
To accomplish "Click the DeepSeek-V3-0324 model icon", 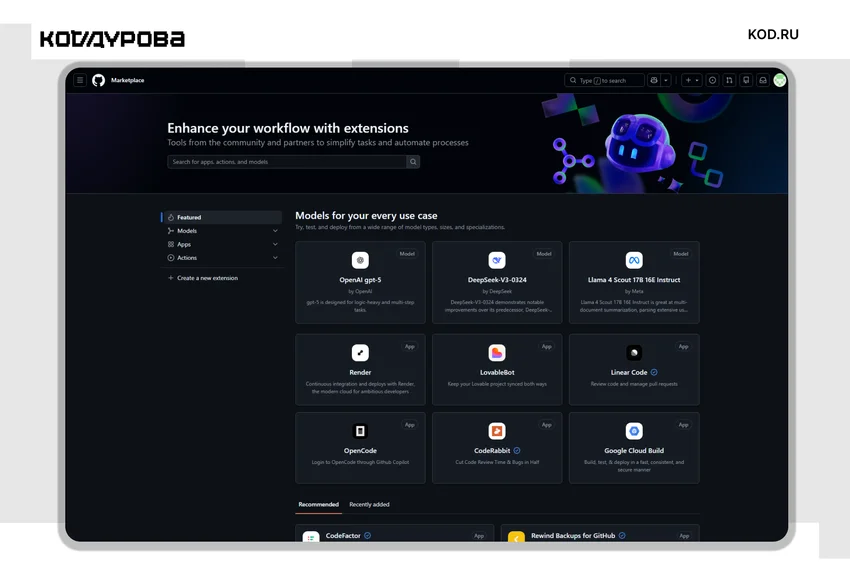I will (497, 260).
